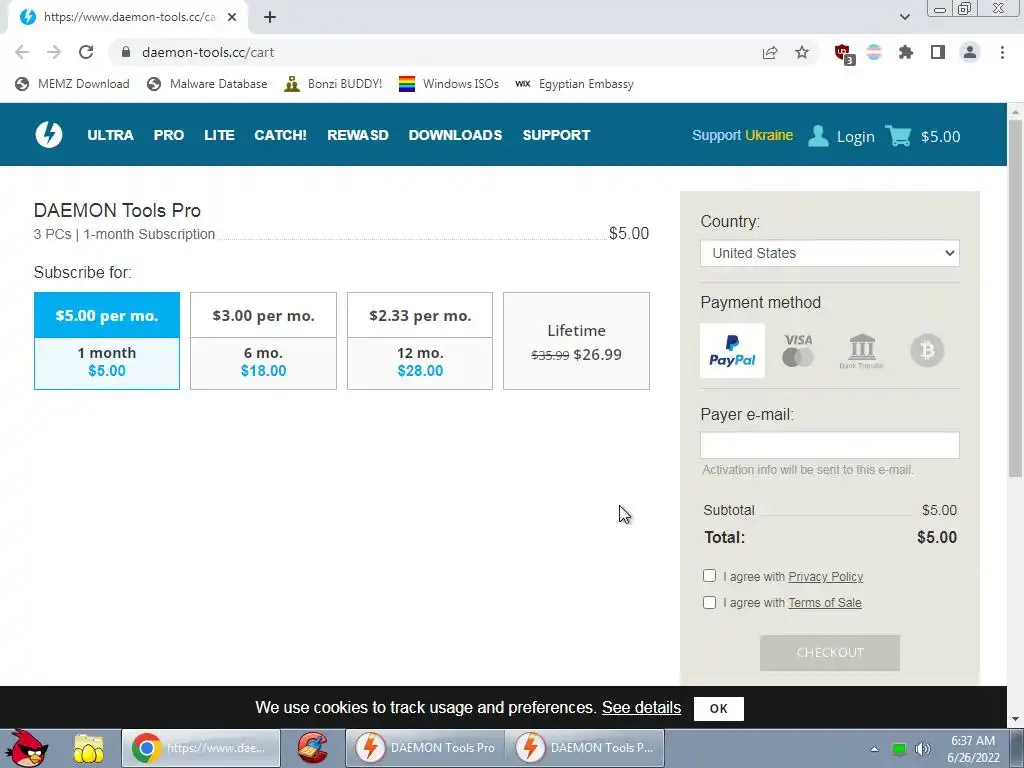Open Extensions puzzle icon
The width and height of the screenshot is (1024, 768).
click(x=906, y=52)
